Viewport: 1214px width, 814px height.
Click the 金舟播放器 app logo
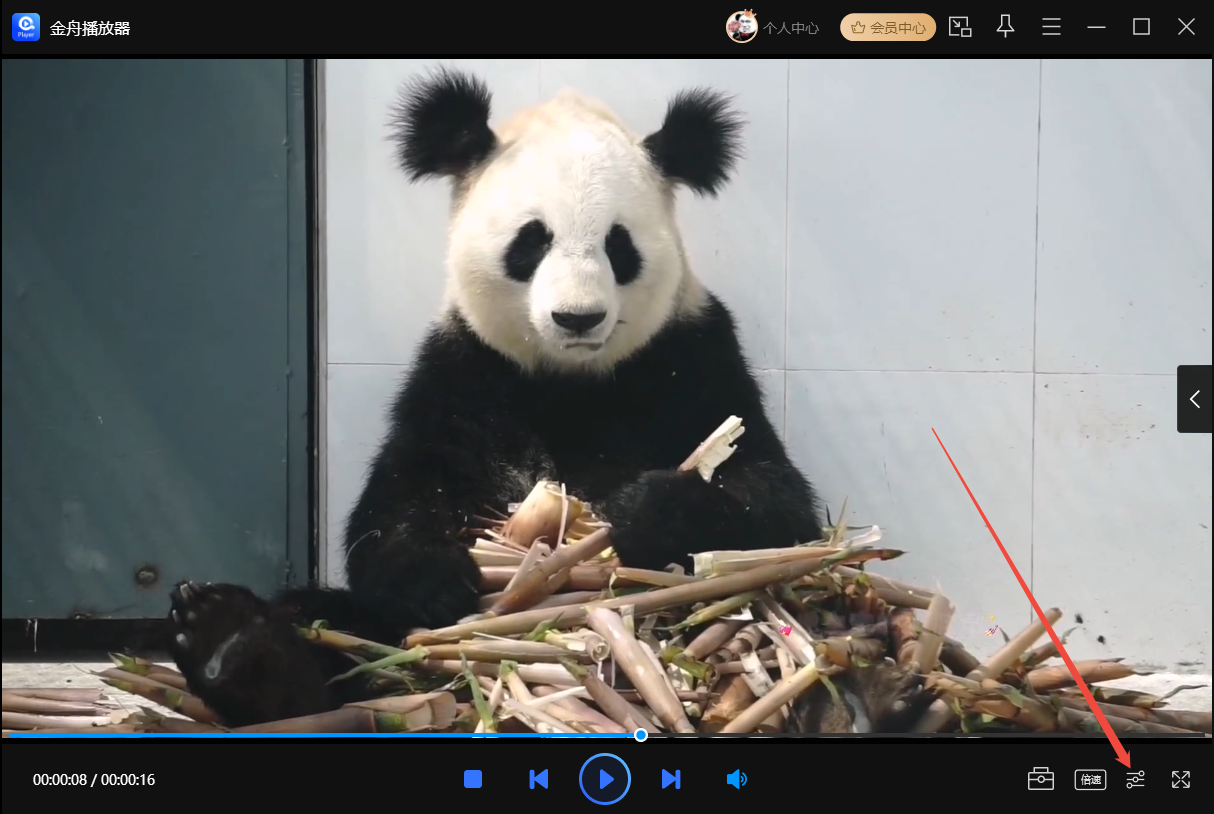26,27
